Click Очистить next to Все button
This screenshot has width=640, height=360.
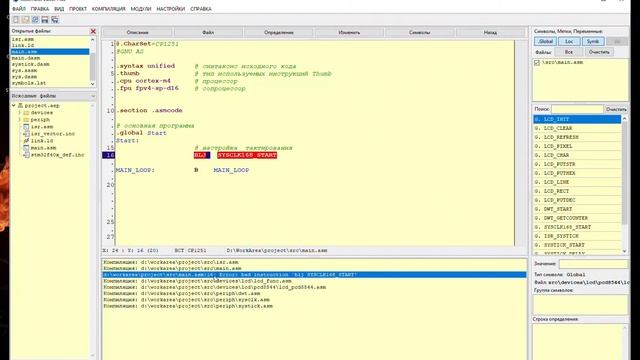599,52
